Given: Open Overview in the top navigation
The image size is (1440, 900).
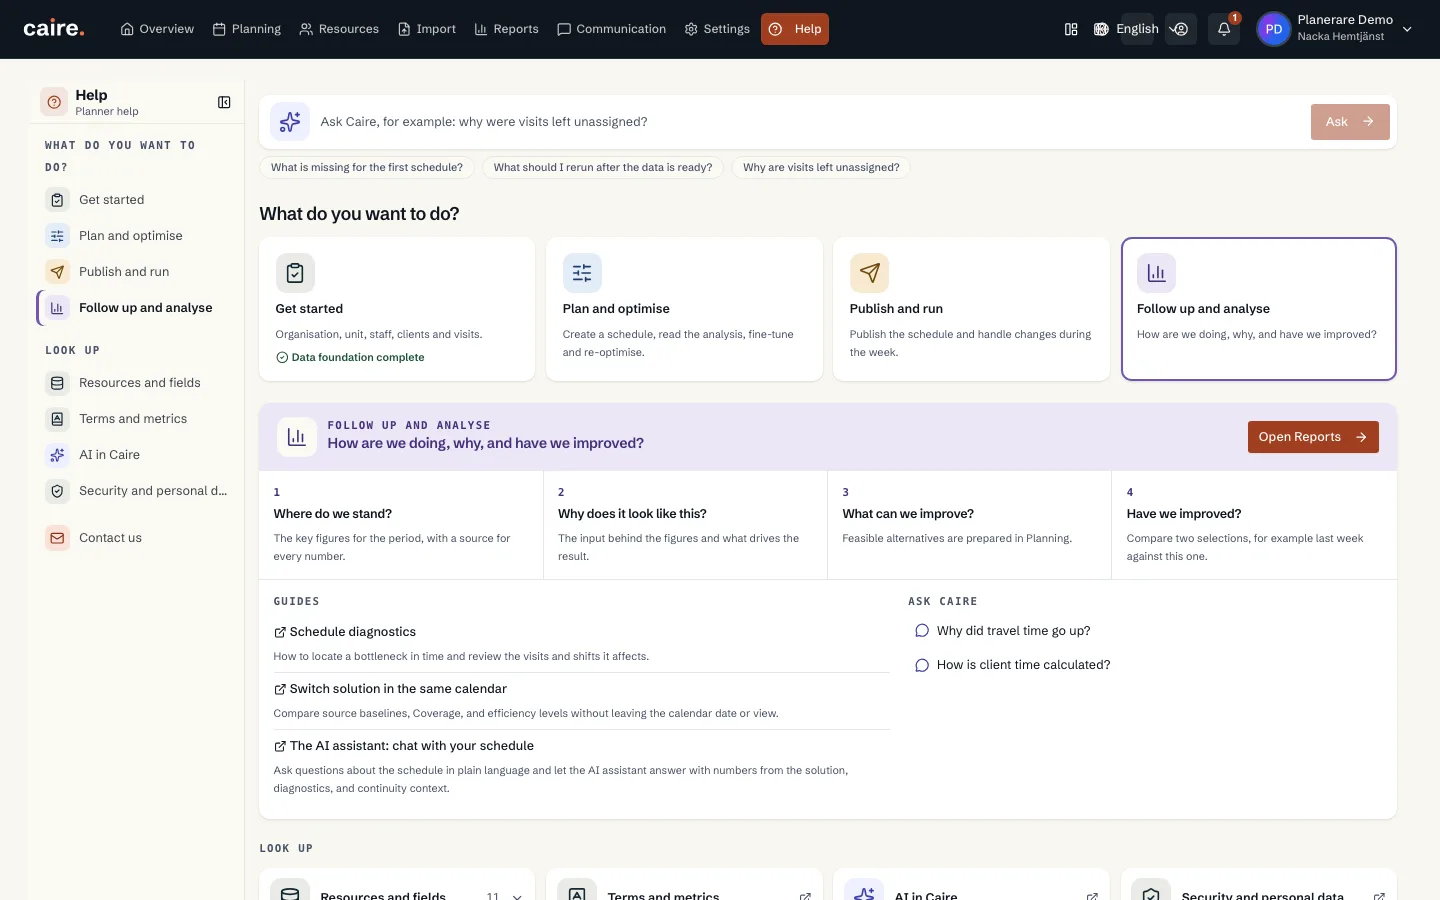Looking at the screenshot, I should (157, 29).
